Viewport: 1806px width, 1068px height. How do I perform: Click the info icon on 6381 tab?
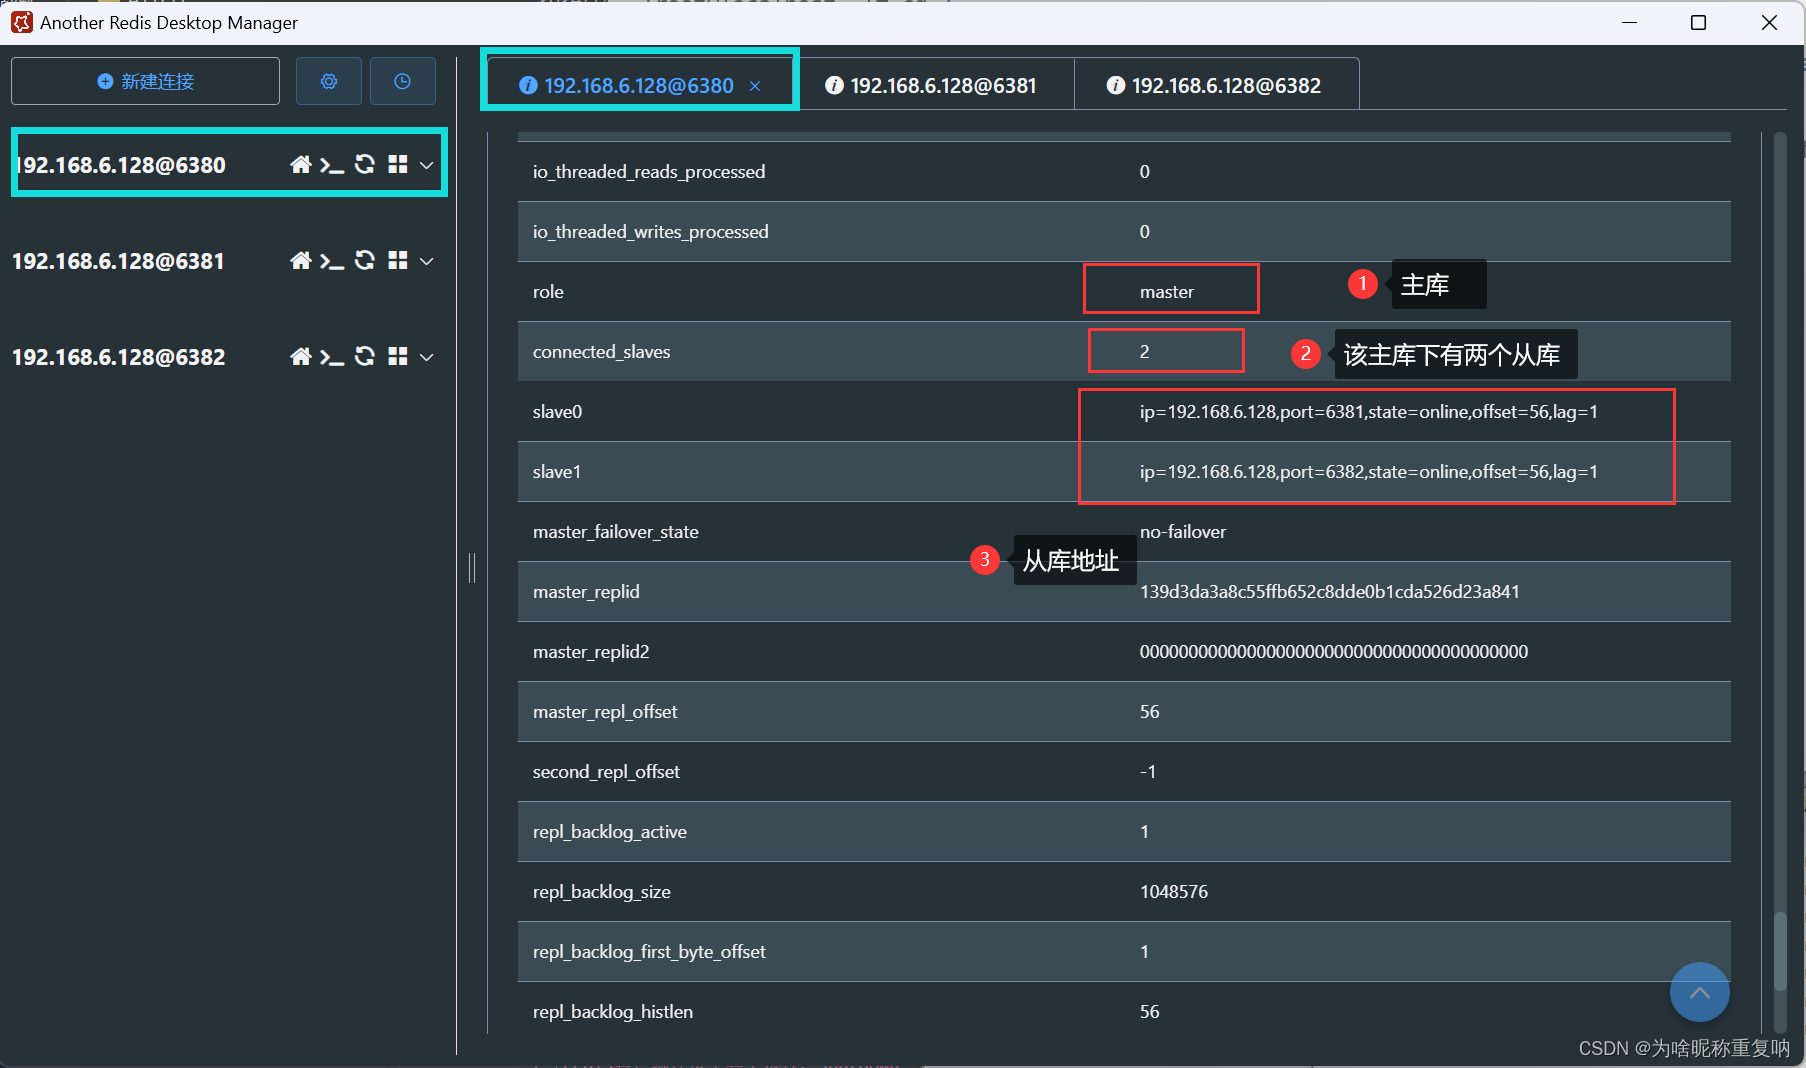[834, 86]
